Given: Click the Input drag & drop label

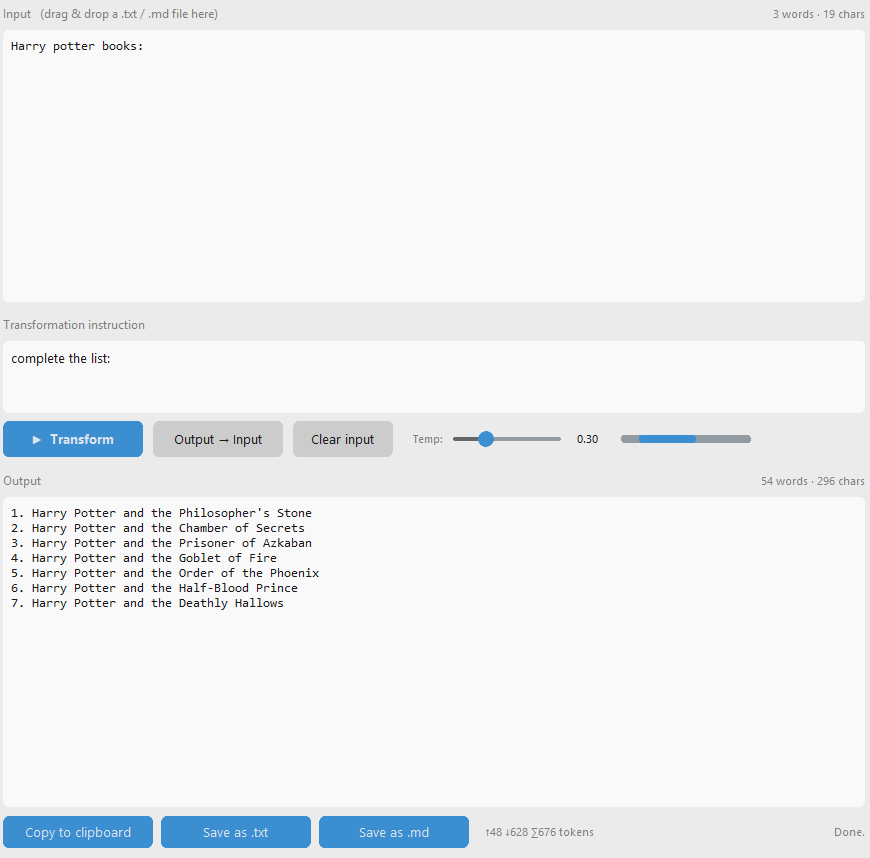Looking at the screenshot, I should coord(110,14).
